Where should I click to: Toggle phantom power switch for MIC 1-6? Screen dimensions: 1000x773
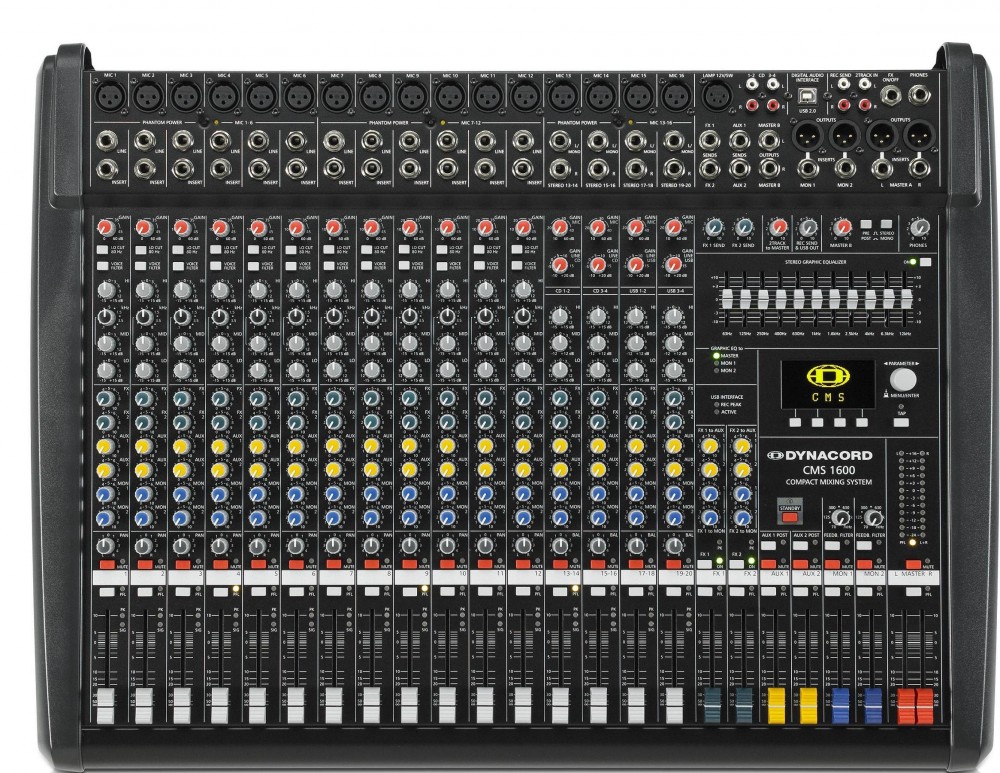[202, 122]
